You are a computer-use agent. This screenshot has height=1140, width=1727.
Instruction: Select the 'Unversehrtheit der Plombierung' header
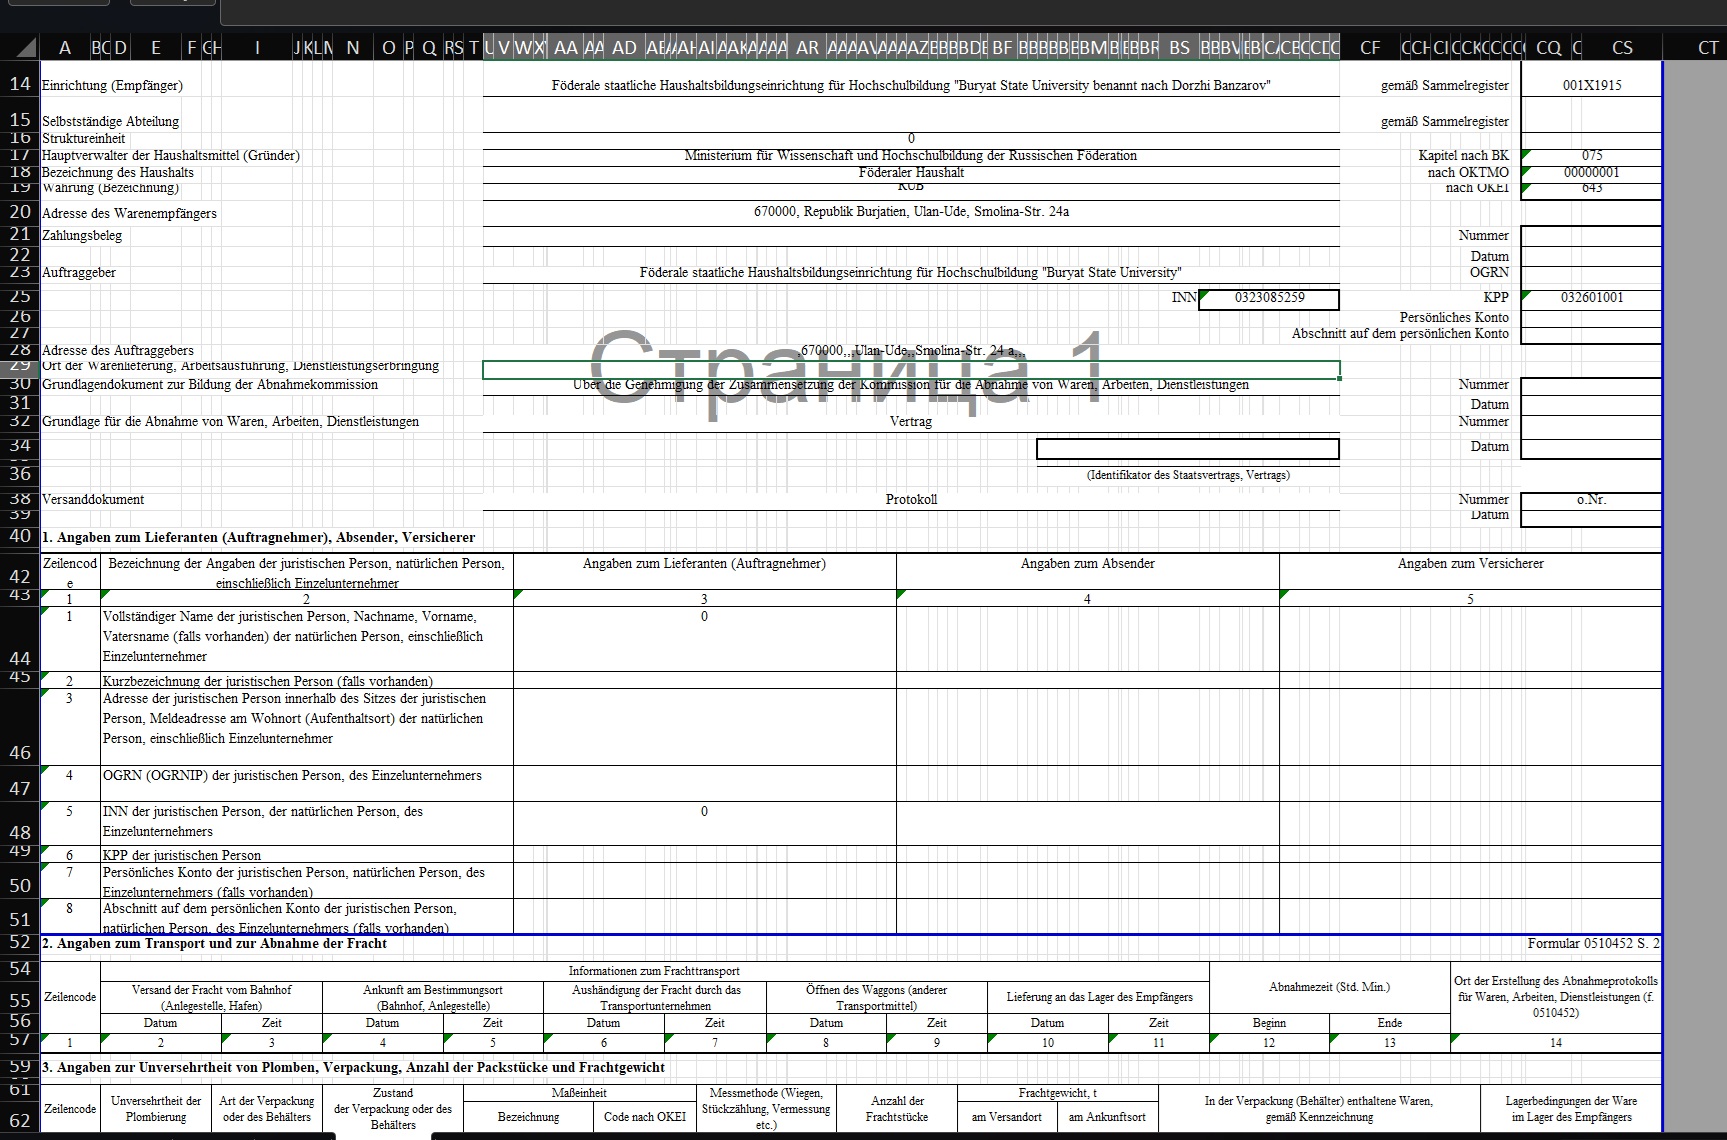156,1109
